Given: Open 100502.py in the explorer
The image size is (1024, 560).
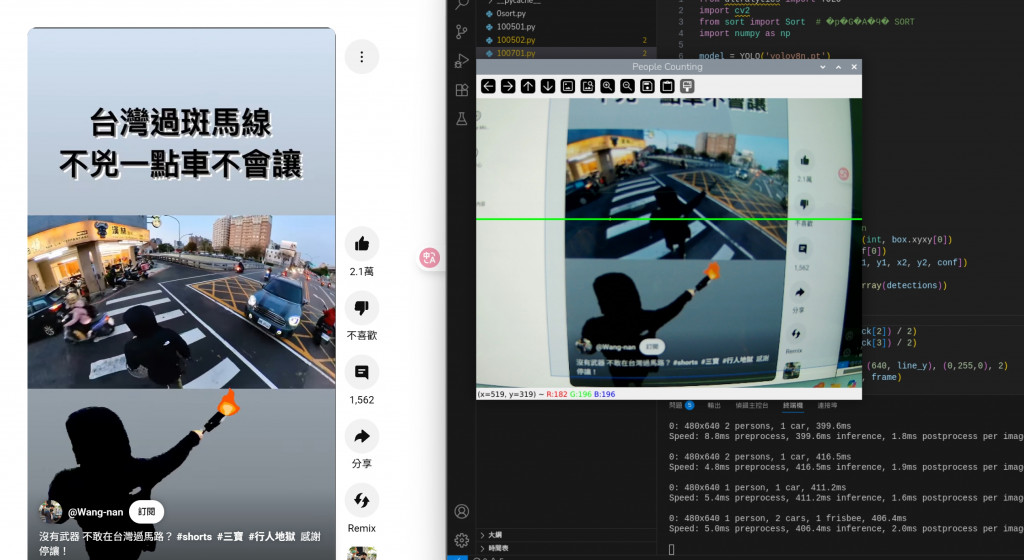Looking at the screenshot, I should pos(515,40).
